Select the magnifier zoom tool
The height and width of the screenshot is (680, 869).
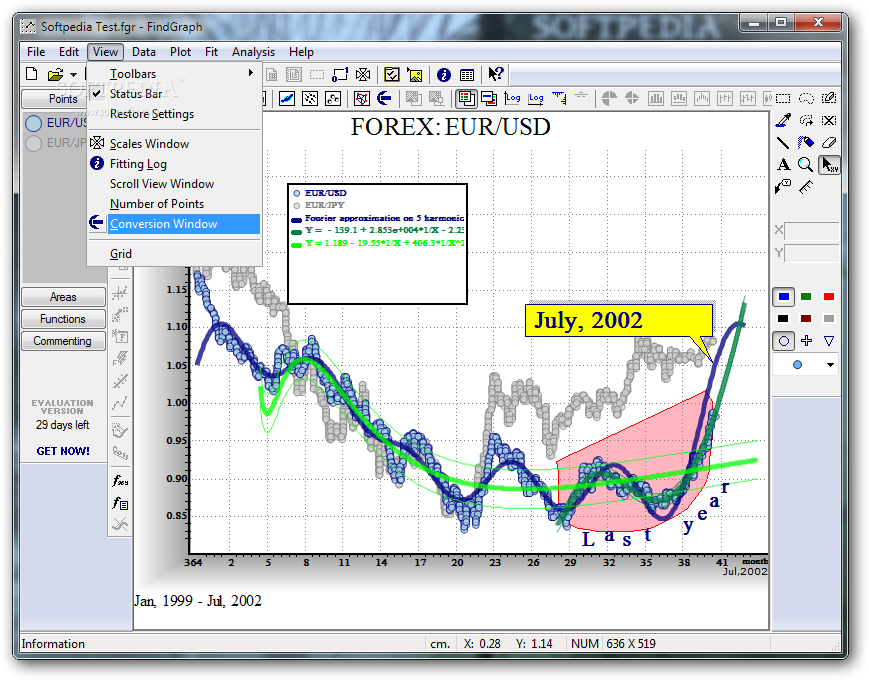pos(805,165)
